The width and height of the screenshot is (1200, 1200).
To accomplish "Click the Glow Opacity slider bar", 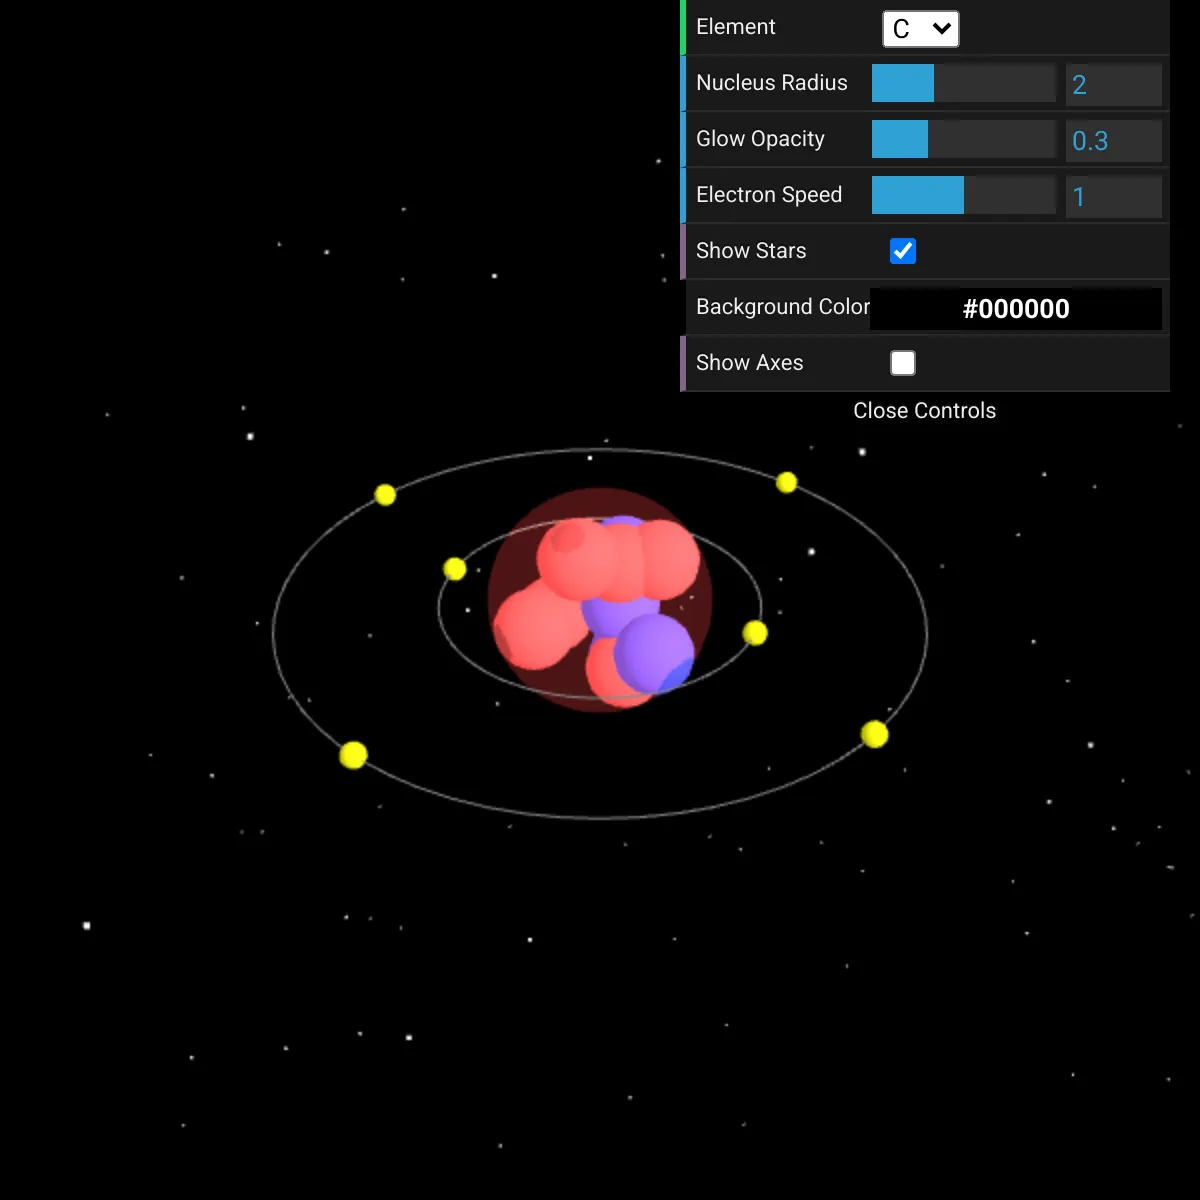I will tap(963, 140).
